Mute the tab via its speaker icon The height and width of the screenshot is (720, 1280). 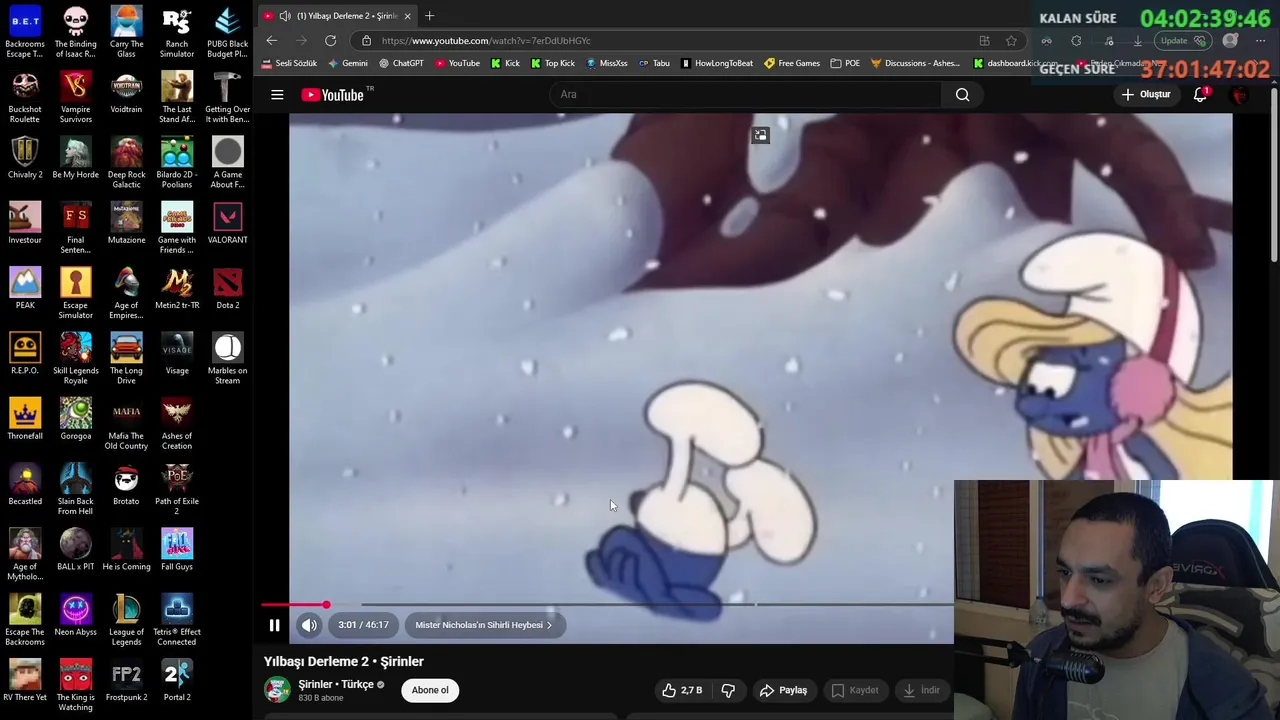pyautogui.click(x=285, y=16)
